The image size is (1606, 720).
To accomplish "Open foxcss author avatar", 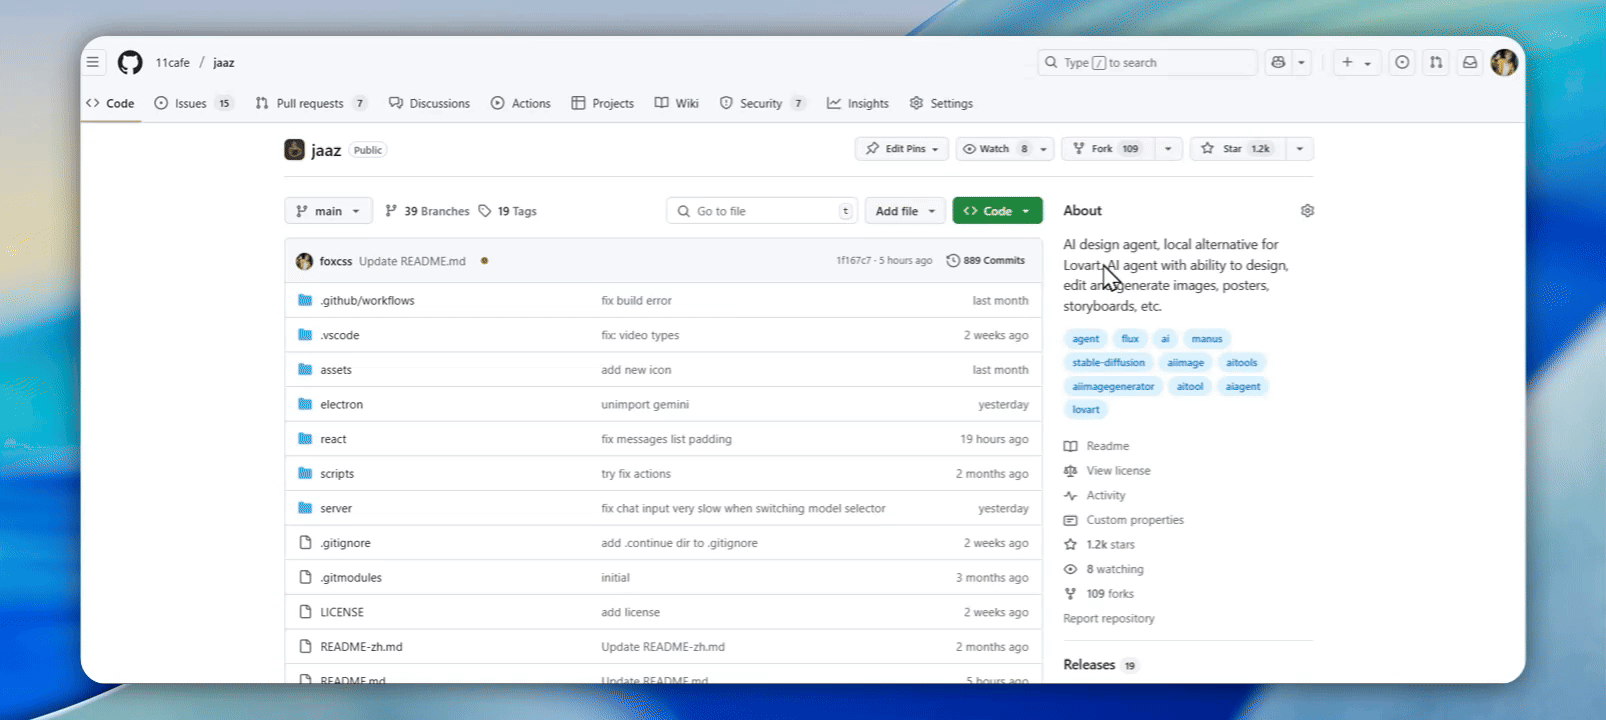I will (x=304, y=261).
